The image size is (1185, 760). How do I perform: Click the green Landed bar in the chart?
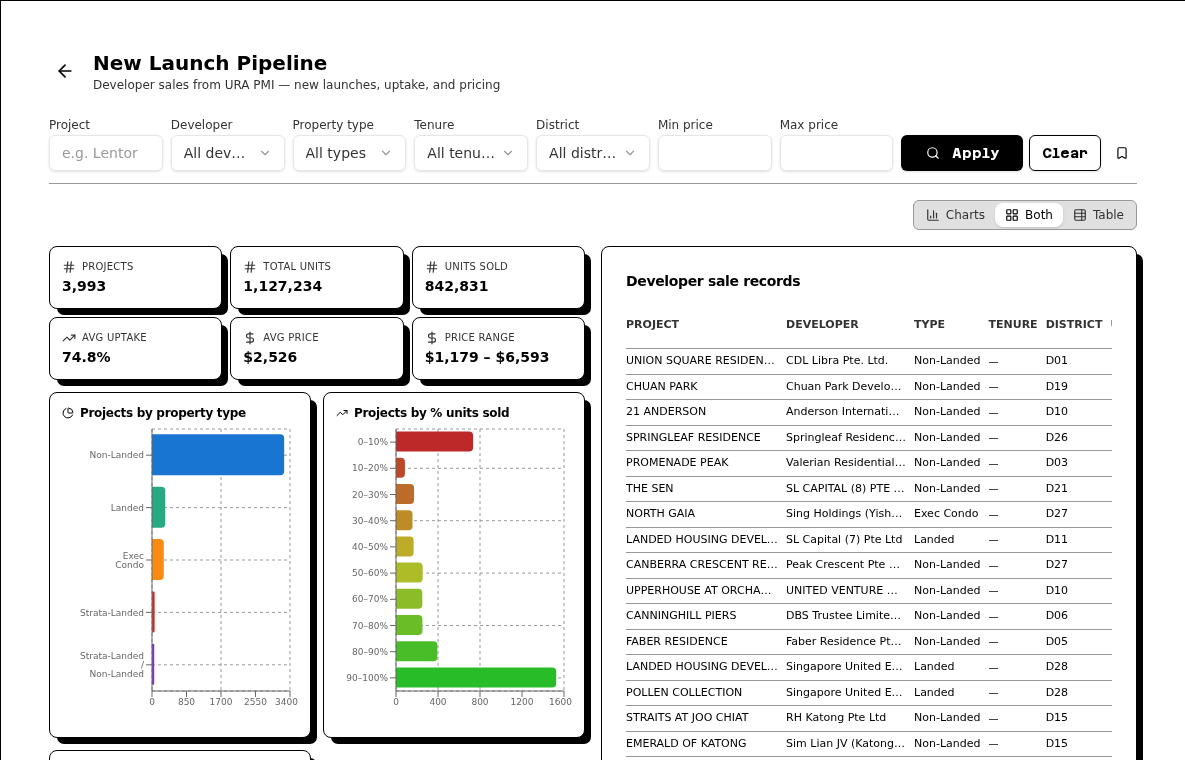click(x=158, y=508)
